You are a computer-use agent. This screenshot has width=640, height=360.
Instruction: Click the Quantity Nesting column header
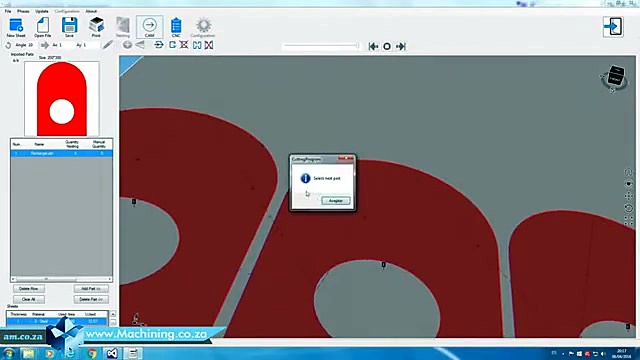click(x=72, y=144)
